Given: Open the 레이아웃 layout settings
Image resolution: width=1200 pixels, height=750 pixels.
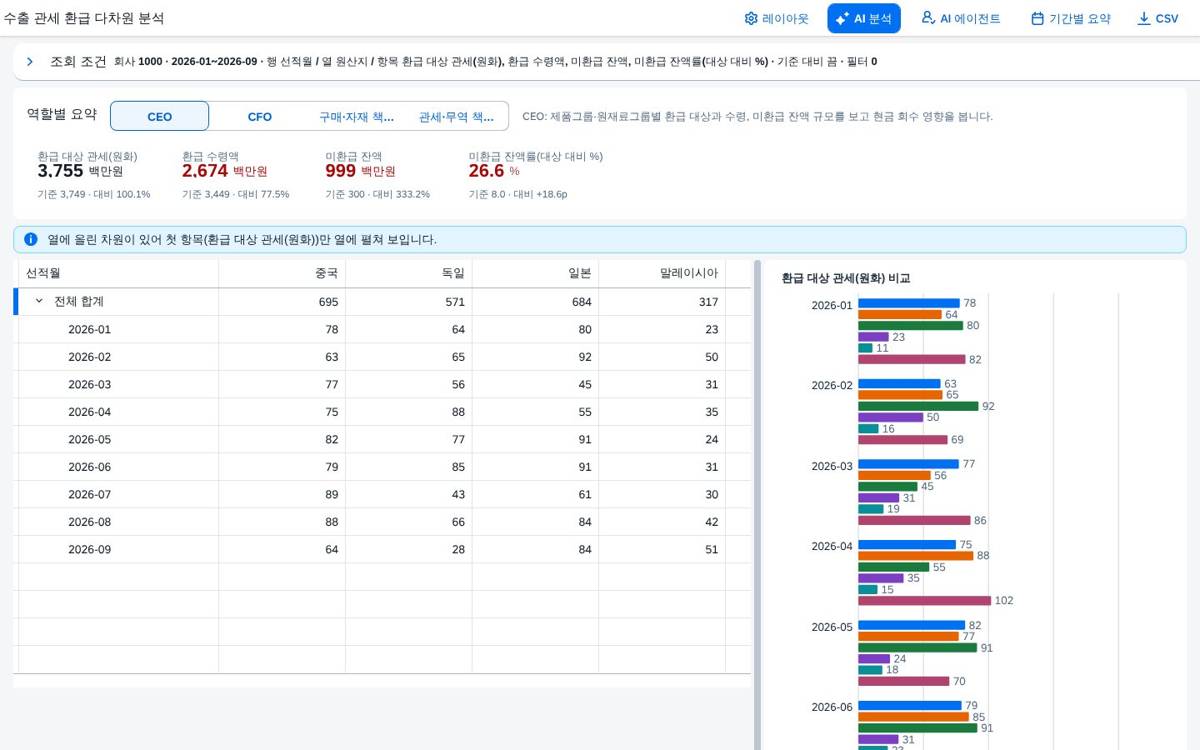Looking at the screenshot, I should pyautogui.click(x=776, y=18).
